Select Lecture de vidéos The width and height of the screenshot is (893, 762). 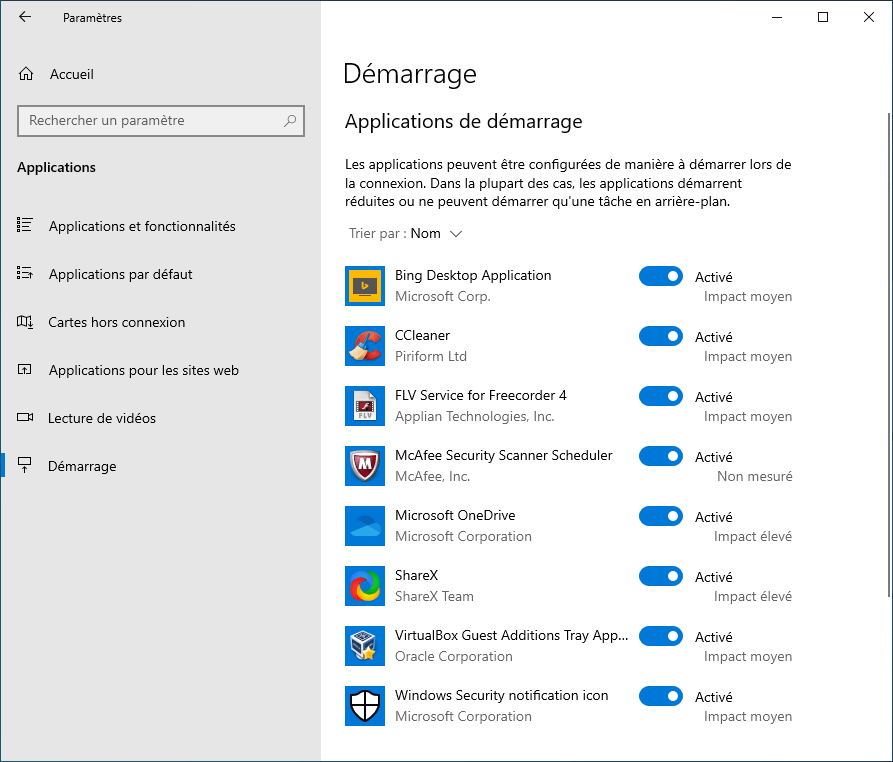161,418
